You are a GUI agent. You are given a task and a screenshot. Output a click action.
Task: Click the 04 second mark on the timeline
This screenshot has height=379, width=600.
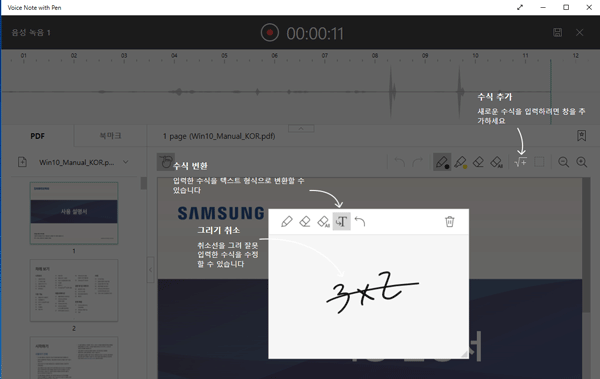point(174,56)
